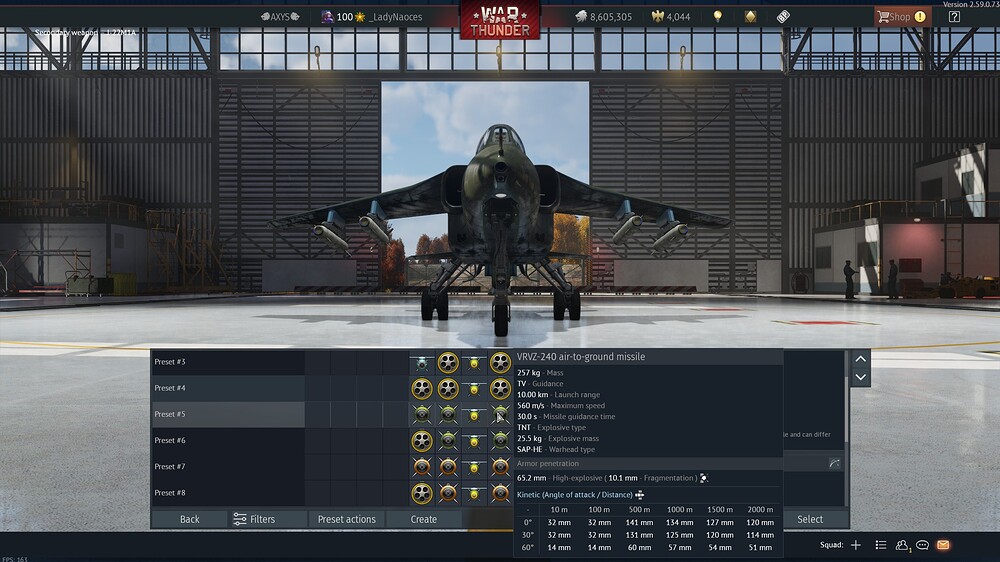This screenshot has height=562, width=1000.
Task: Select the third slot yellow pod in Preset #7
Action: (474, 467)
